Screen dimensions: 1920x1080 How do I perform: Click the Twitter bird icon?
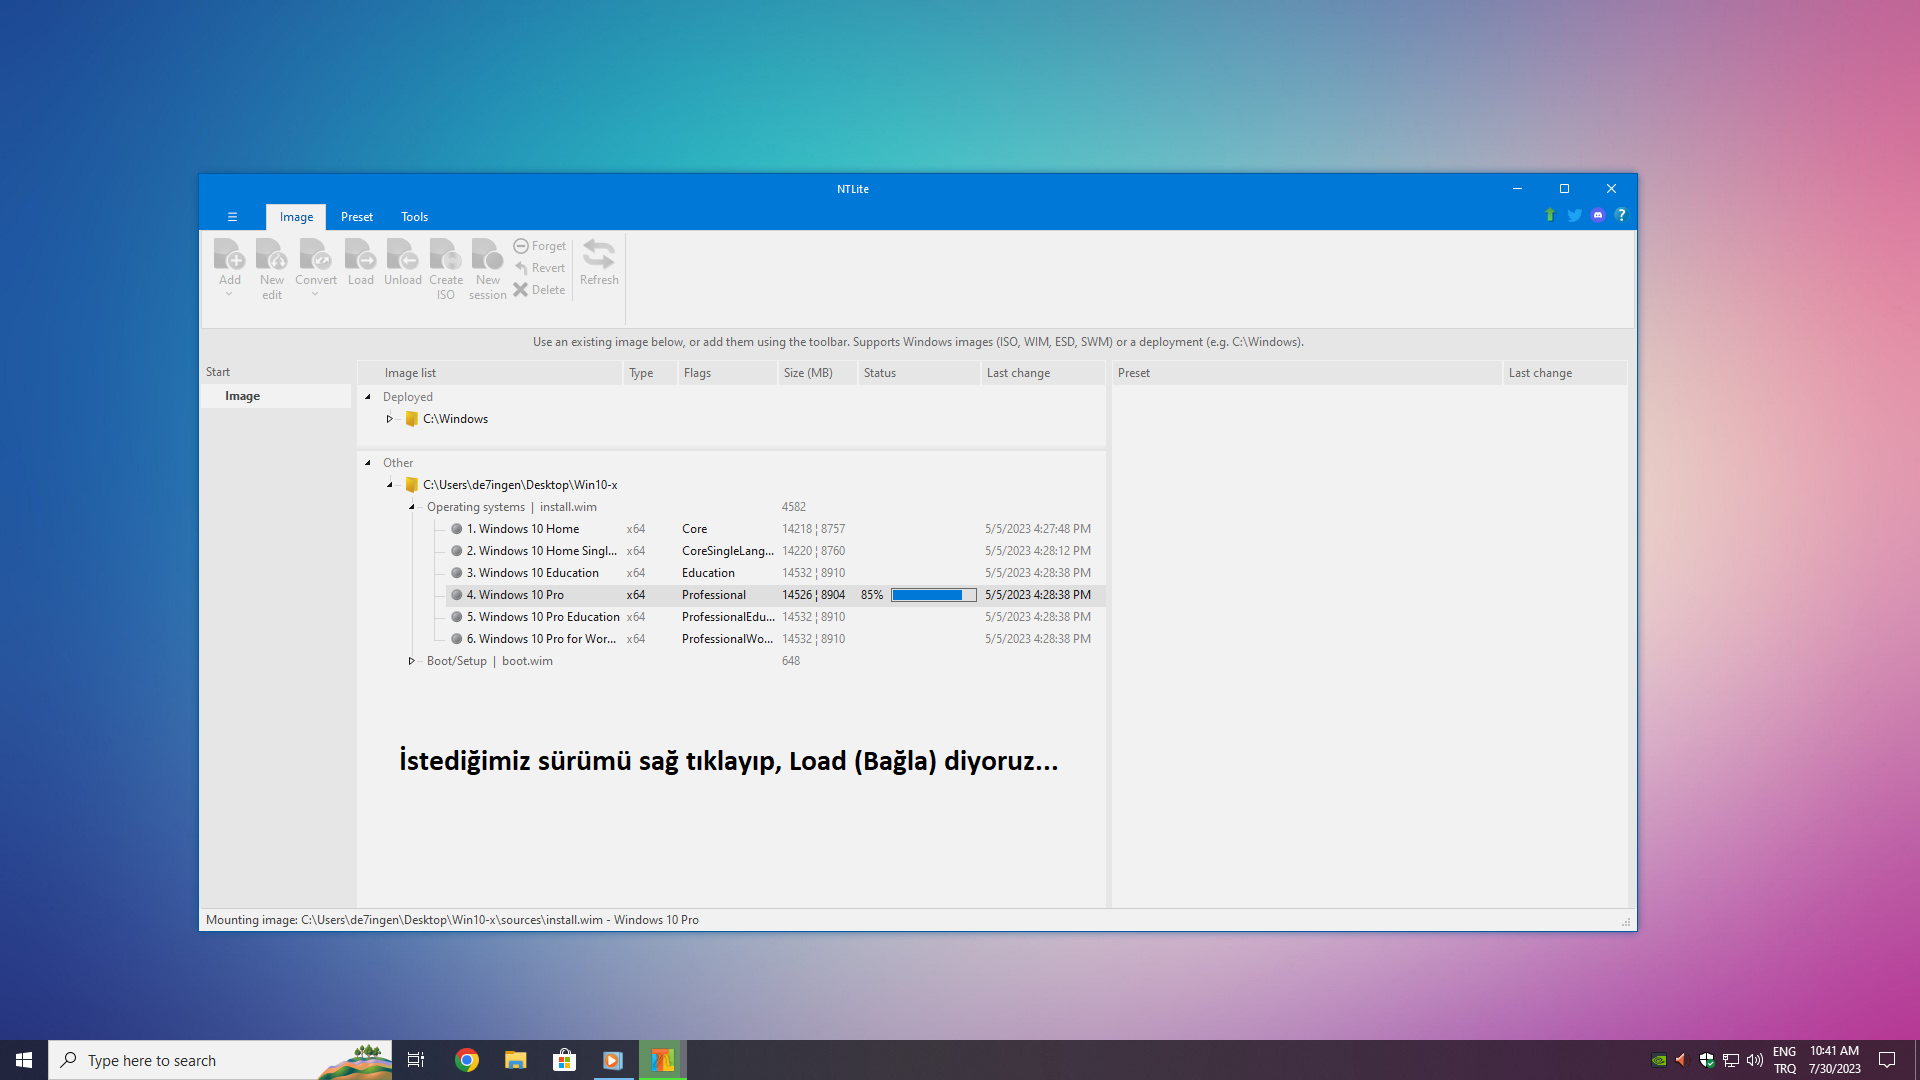(x=1574, y=215)
